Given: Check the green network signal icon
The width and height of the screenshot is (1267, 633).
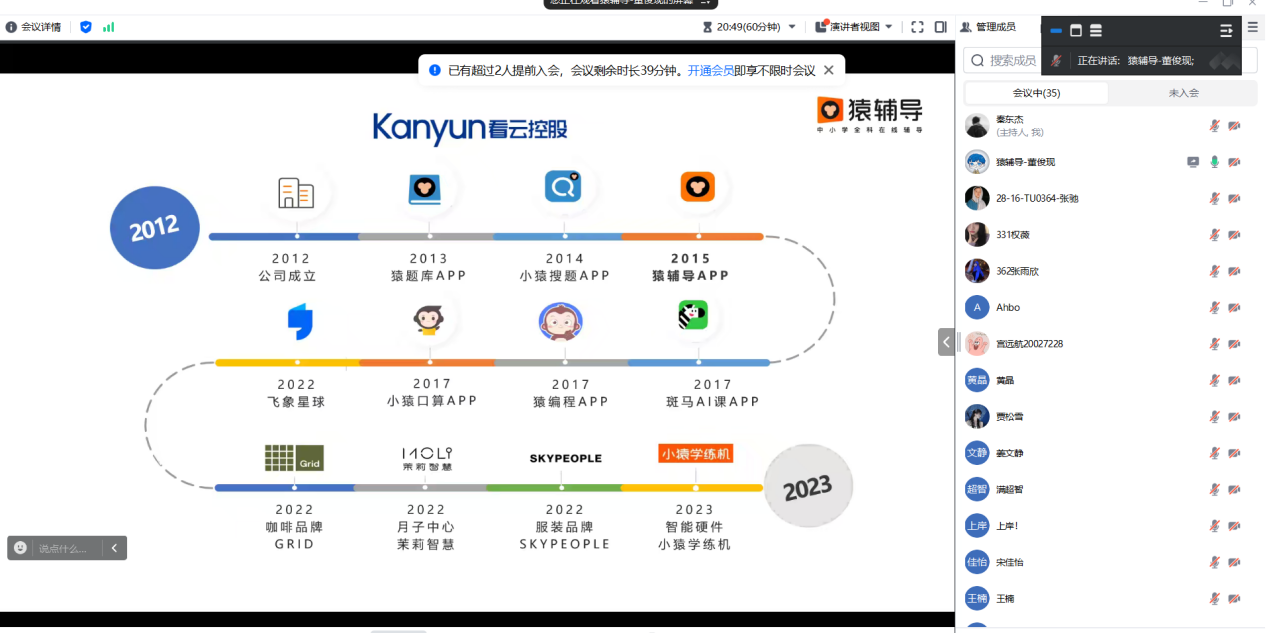Looking at the screenshot, I should (108, 27).
